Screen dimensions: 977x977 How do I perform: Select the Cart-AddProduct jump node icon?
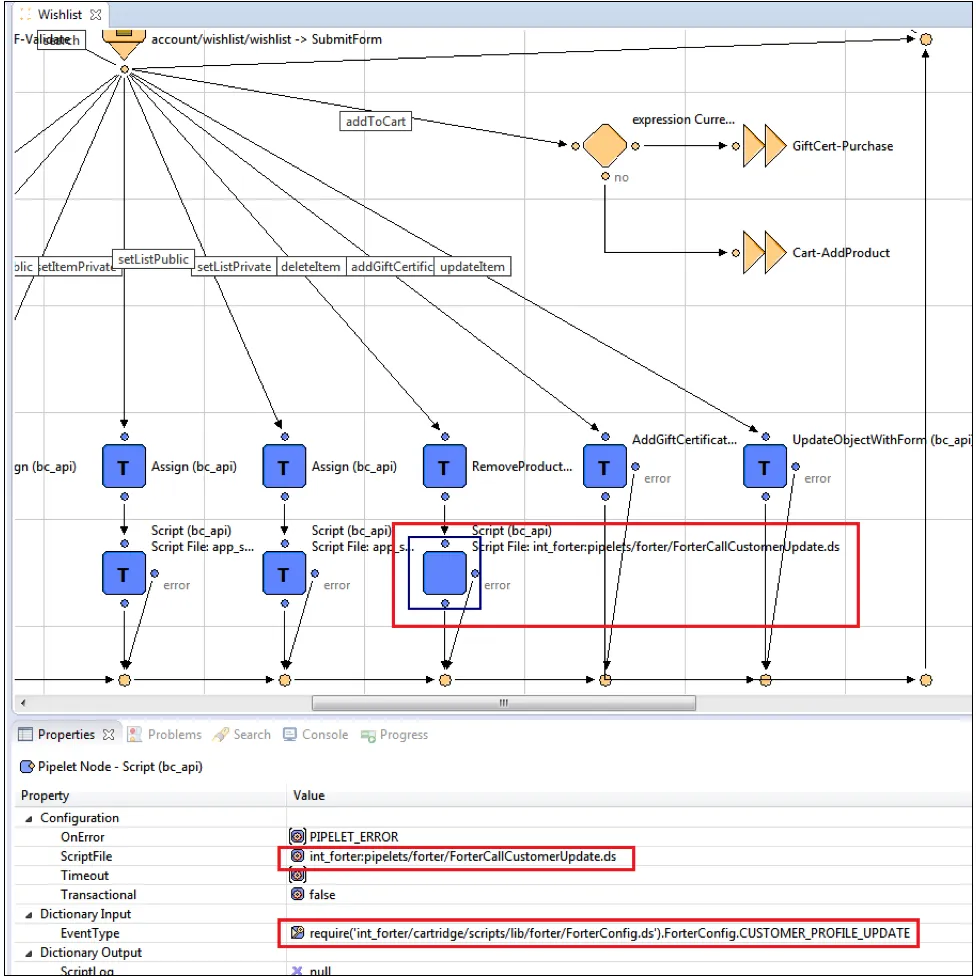click(x=765, y=252)
